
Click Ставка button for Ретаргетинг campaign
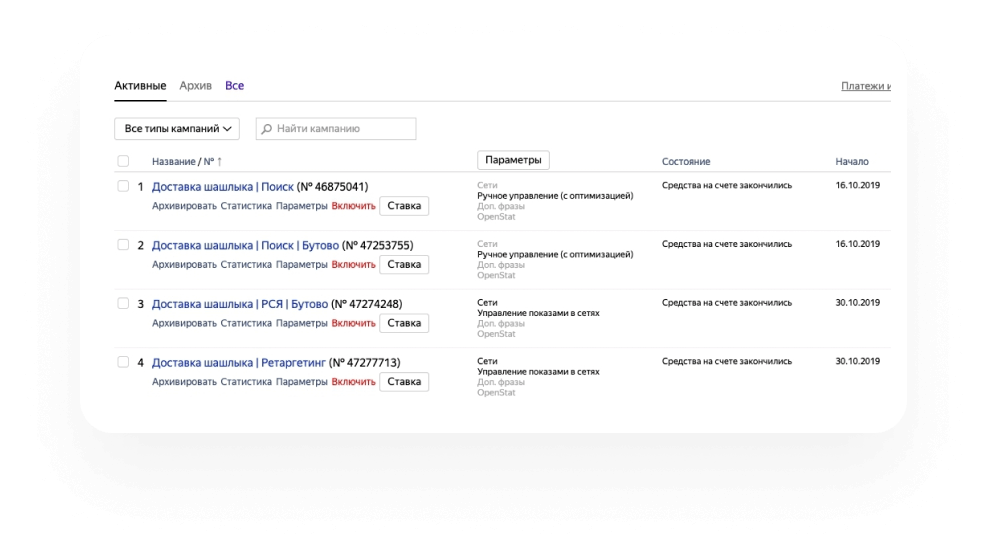tap(404, 382)
